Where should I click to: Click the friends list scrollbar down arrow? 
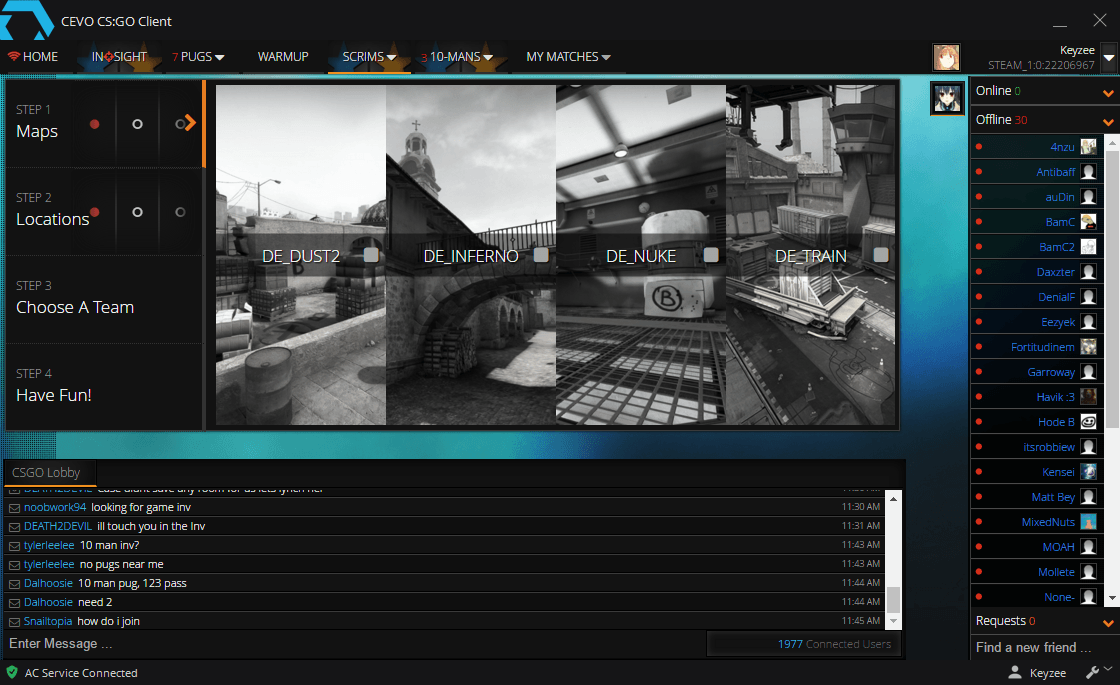1111,599
